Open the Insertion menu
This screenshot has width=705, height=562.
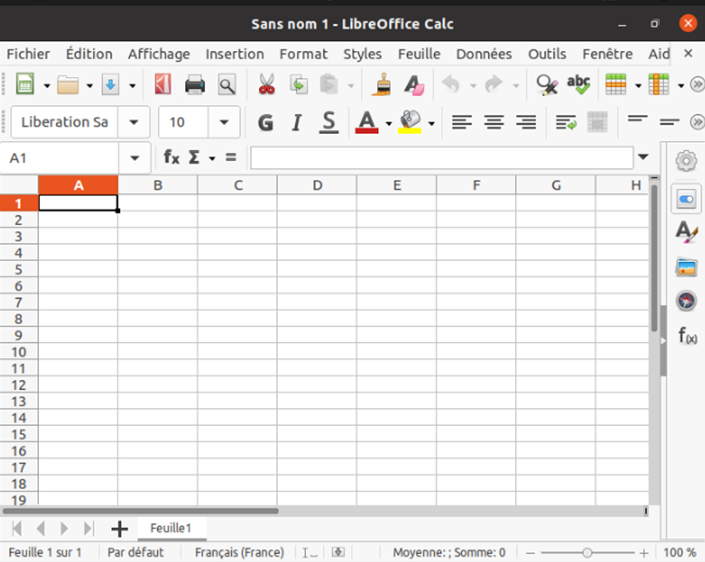click(x=235, y=54)
